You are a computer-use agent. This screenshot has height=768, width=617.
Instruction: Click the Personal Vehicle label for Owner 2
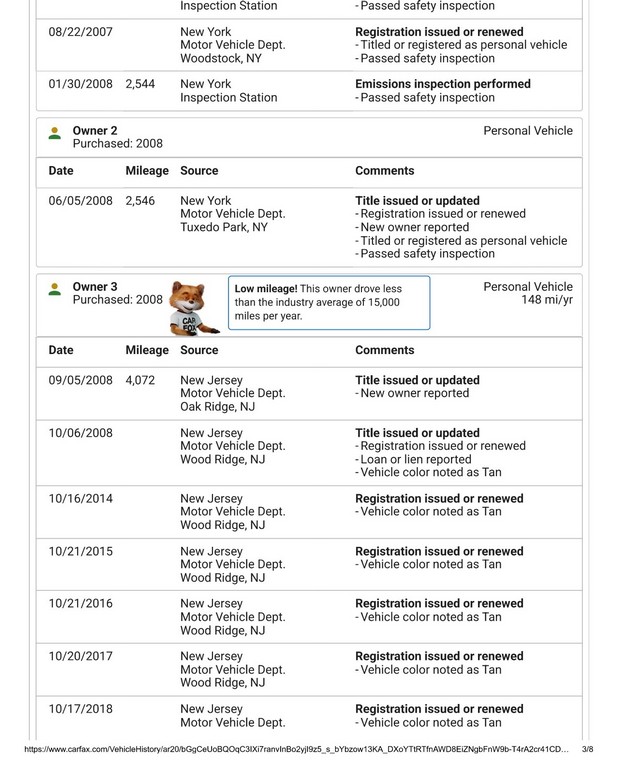[x=528, y=131]
